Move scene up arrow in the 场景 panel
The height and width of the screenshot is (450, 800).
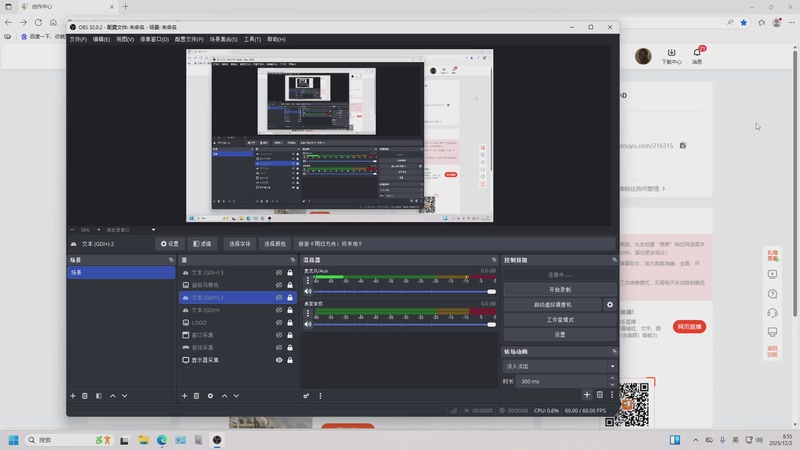tap(113, 396)
